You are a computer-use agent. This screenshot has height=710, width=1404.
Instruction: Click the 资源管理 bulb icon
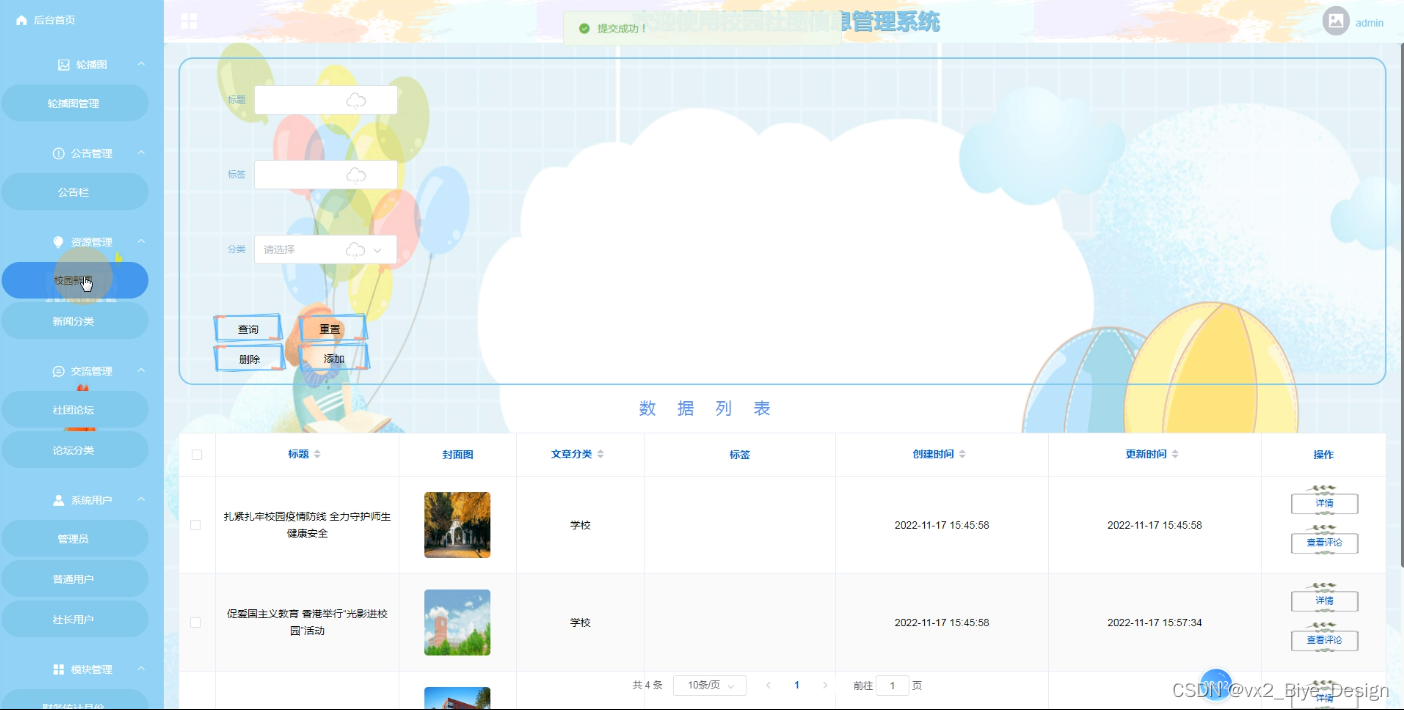(x=58, y=242)
